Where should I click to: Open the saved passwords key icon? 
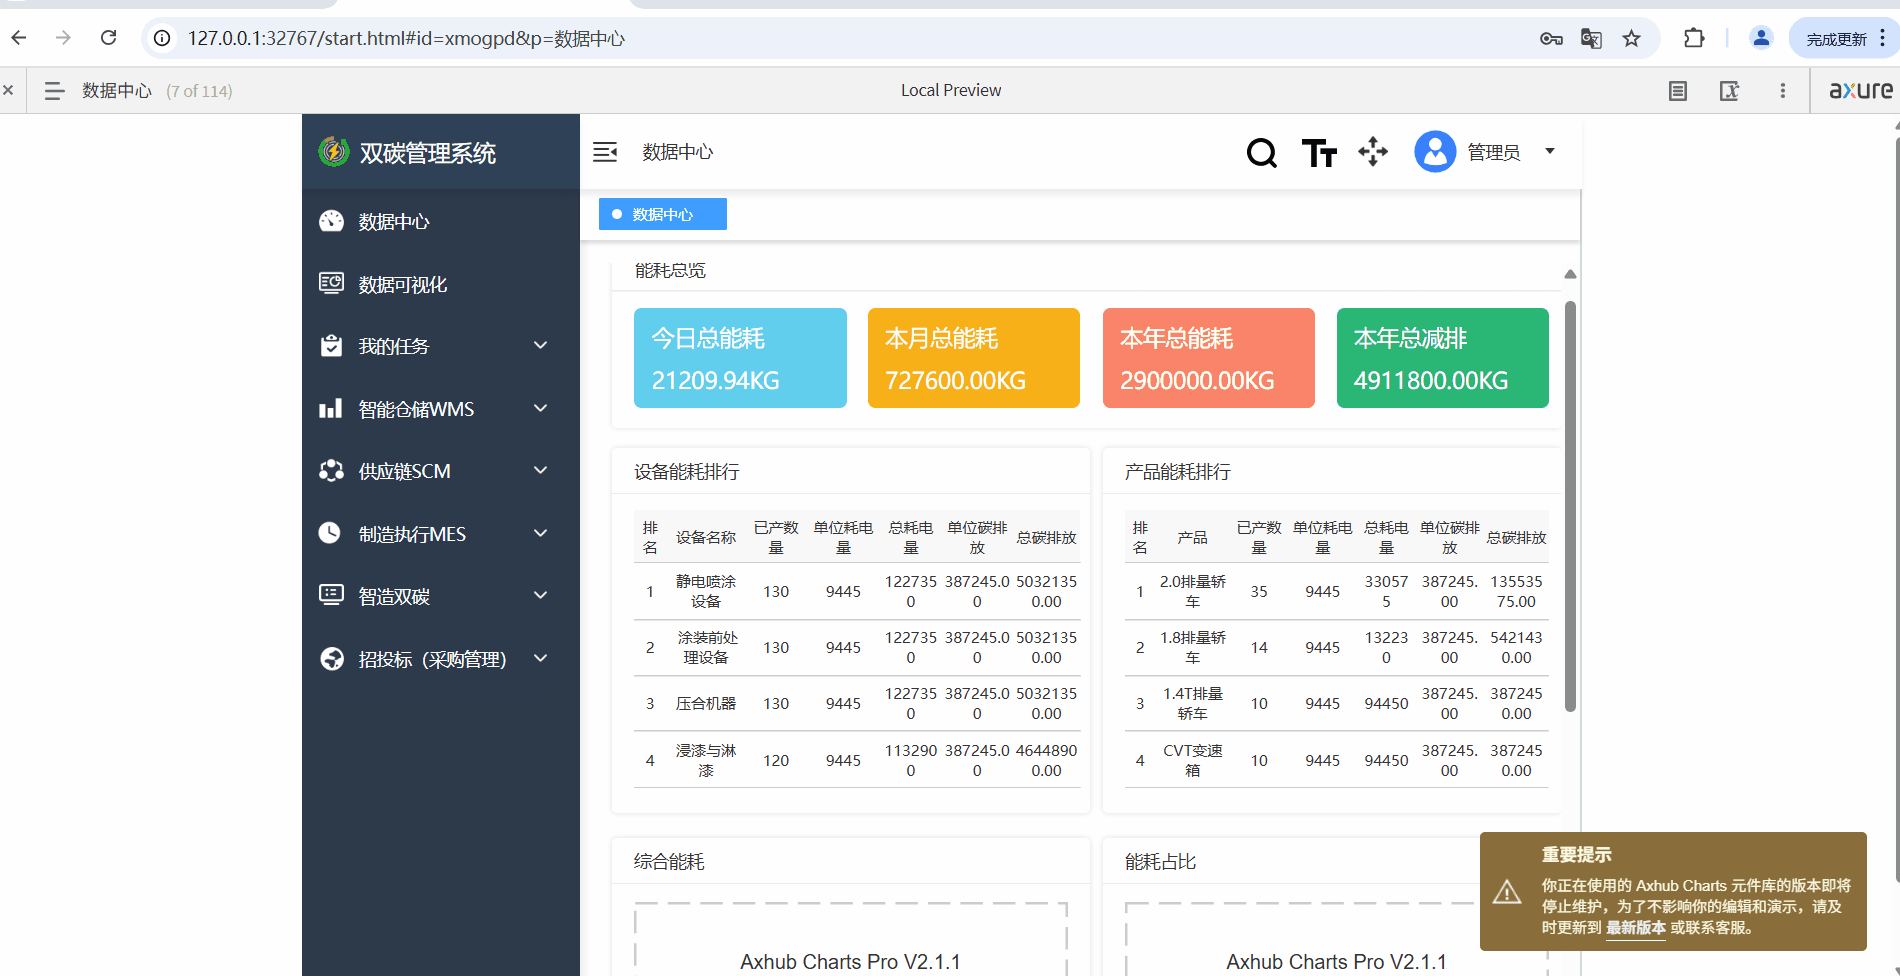[x=1551, y=39]
